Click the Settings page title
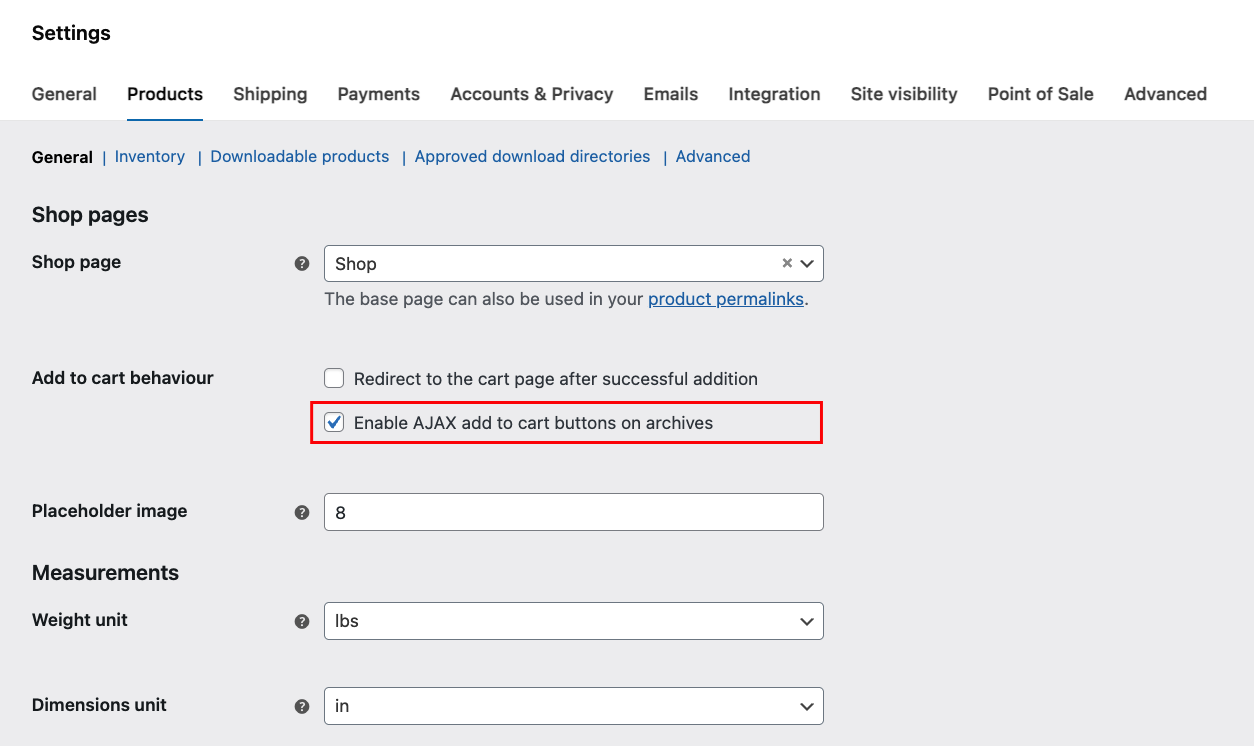The image size is (1254, 746). pyautogui.click(x=71, y=33)
